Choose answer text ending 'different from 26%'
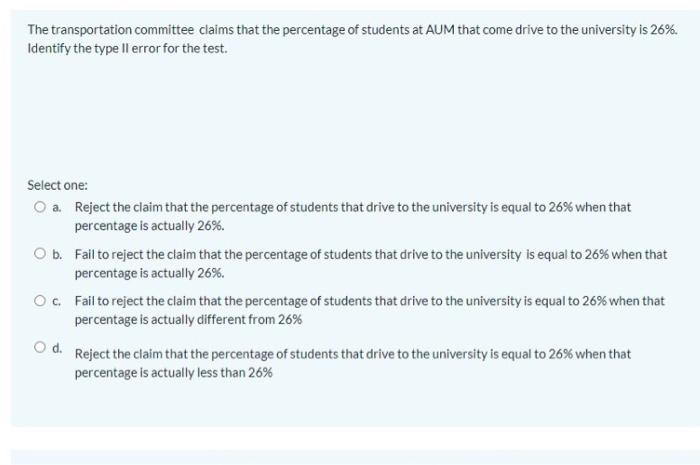 point(370,310)
